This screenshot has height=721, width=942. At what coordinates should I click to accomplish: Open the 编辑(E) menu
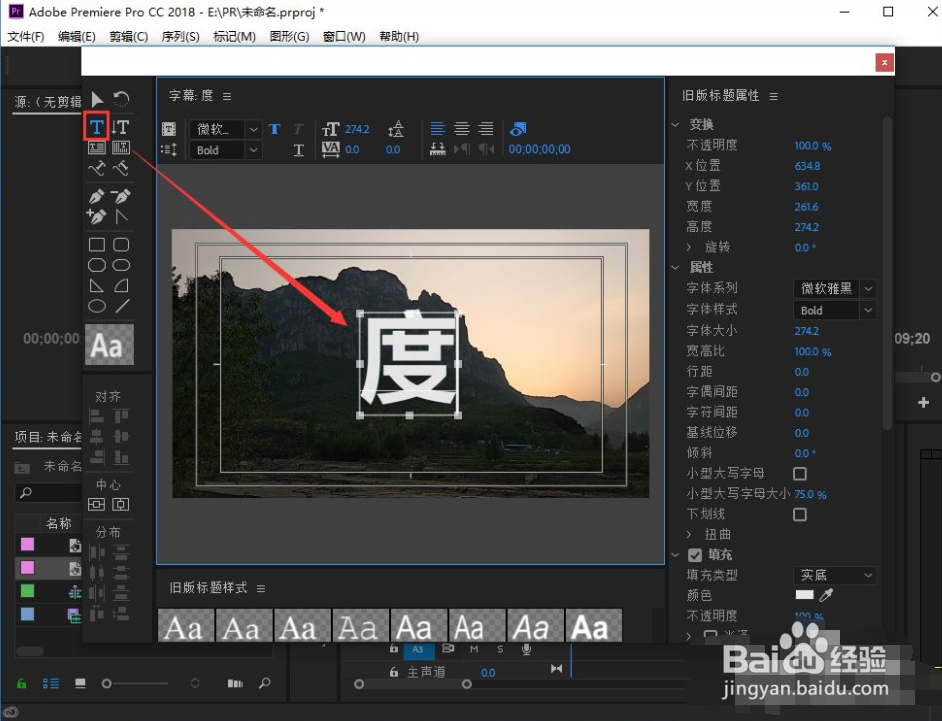click(77, 37)
